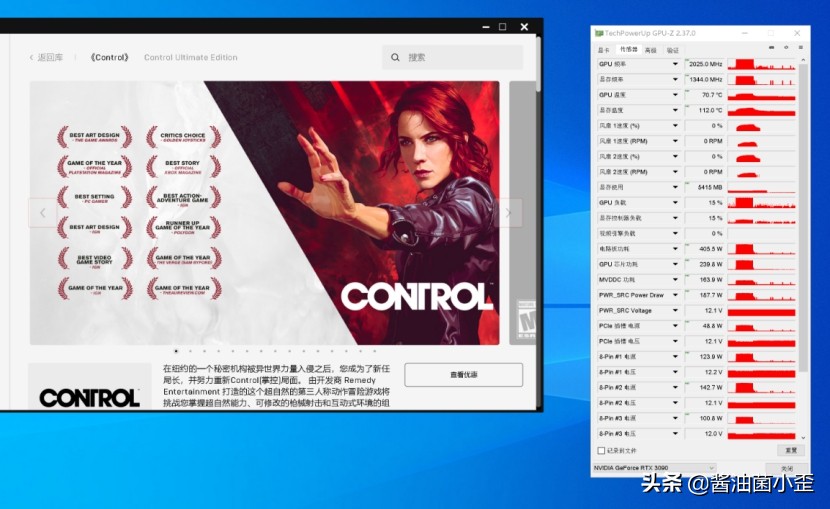The width and height of the screenshot is (830, 509).
Task: Switch to the 显卡 tab in GPU-Z
Action: tap(604, 50)
